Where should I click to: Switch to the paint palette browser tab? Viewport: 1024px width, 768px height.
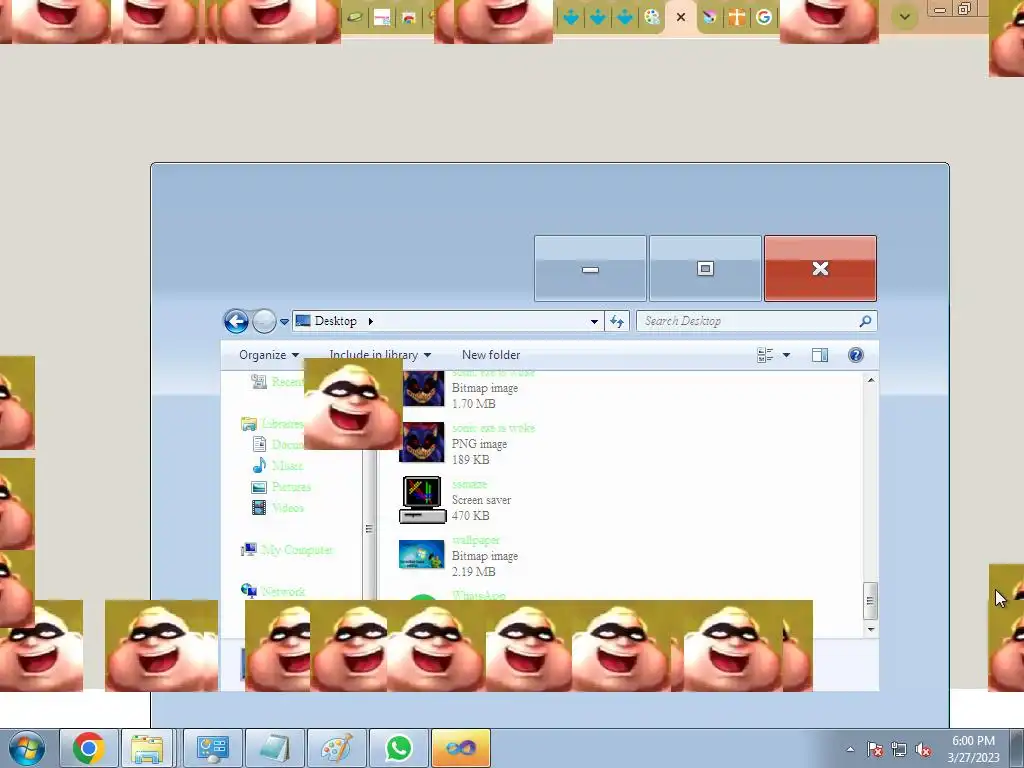(x=652, y=18)
